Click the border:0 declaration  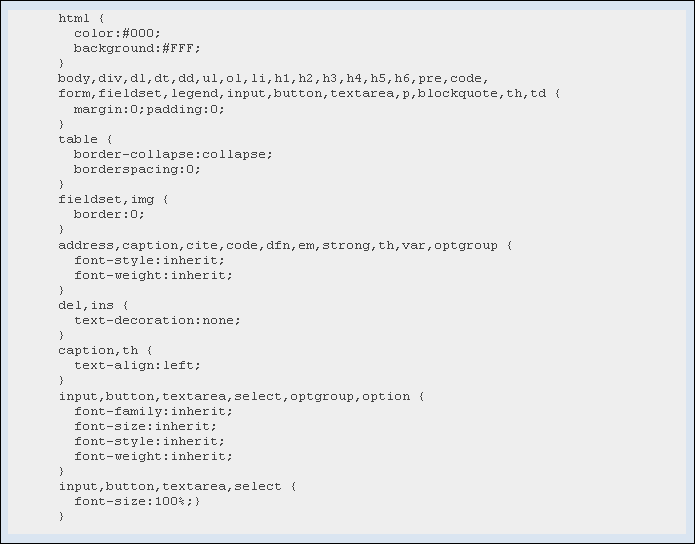109,214
